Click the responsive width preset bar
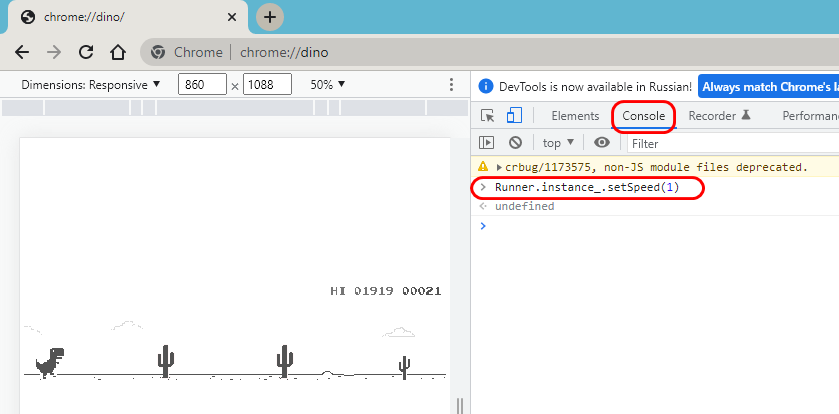This screenshot has width=839, height=414. [x=235, y=108]
